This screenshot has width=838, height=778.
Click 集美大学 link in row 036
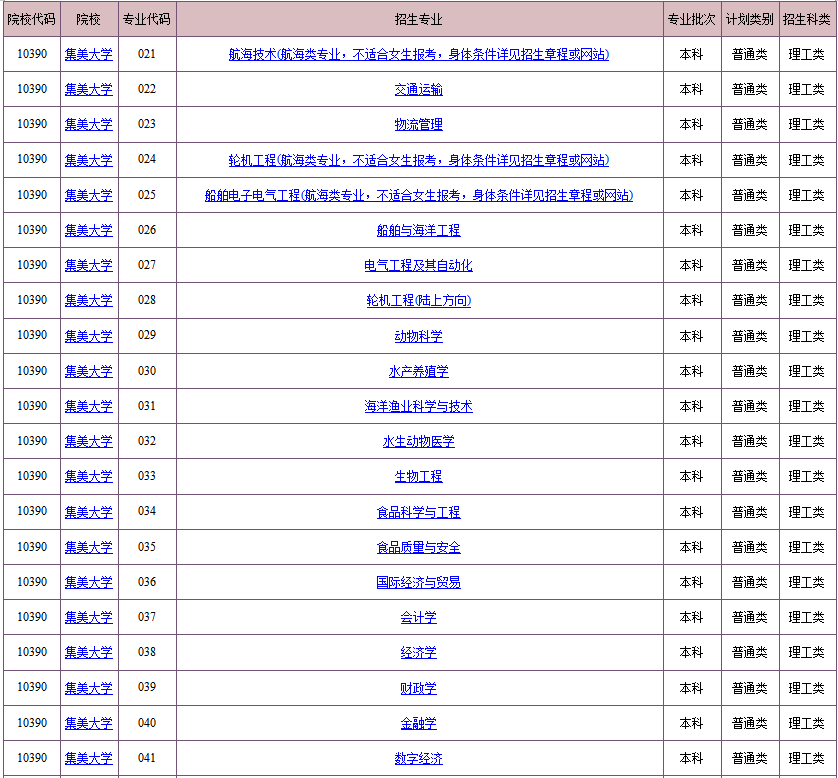tap(89, 582)
